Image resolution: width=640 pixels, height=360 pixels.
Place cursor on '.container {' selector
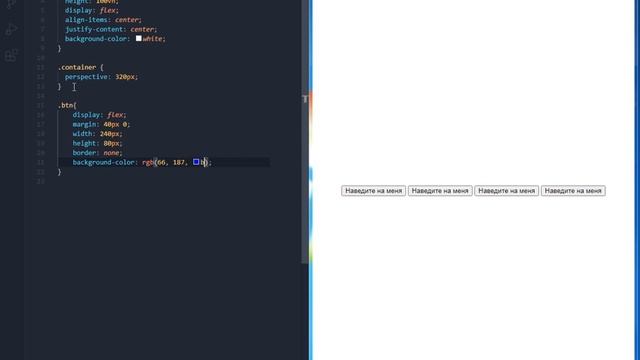(81, 67)
